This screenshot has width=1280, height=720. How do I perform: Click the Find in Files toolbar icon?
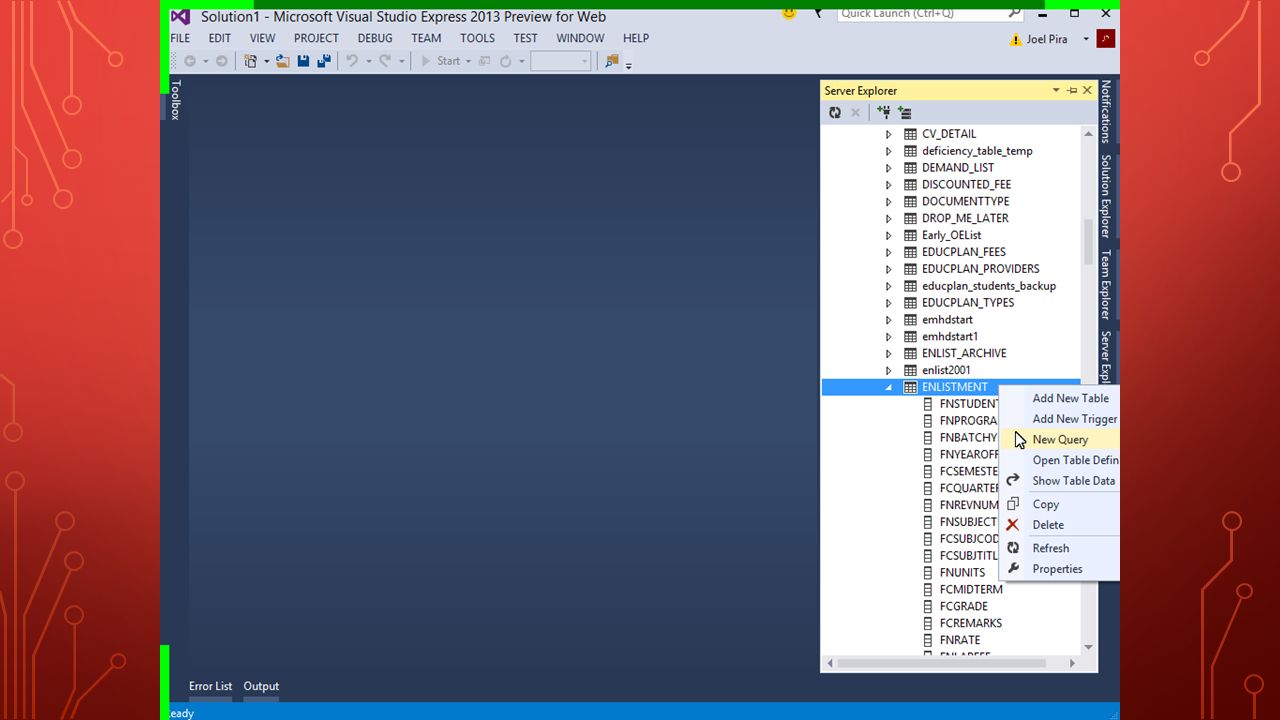[x=612, y=61]
